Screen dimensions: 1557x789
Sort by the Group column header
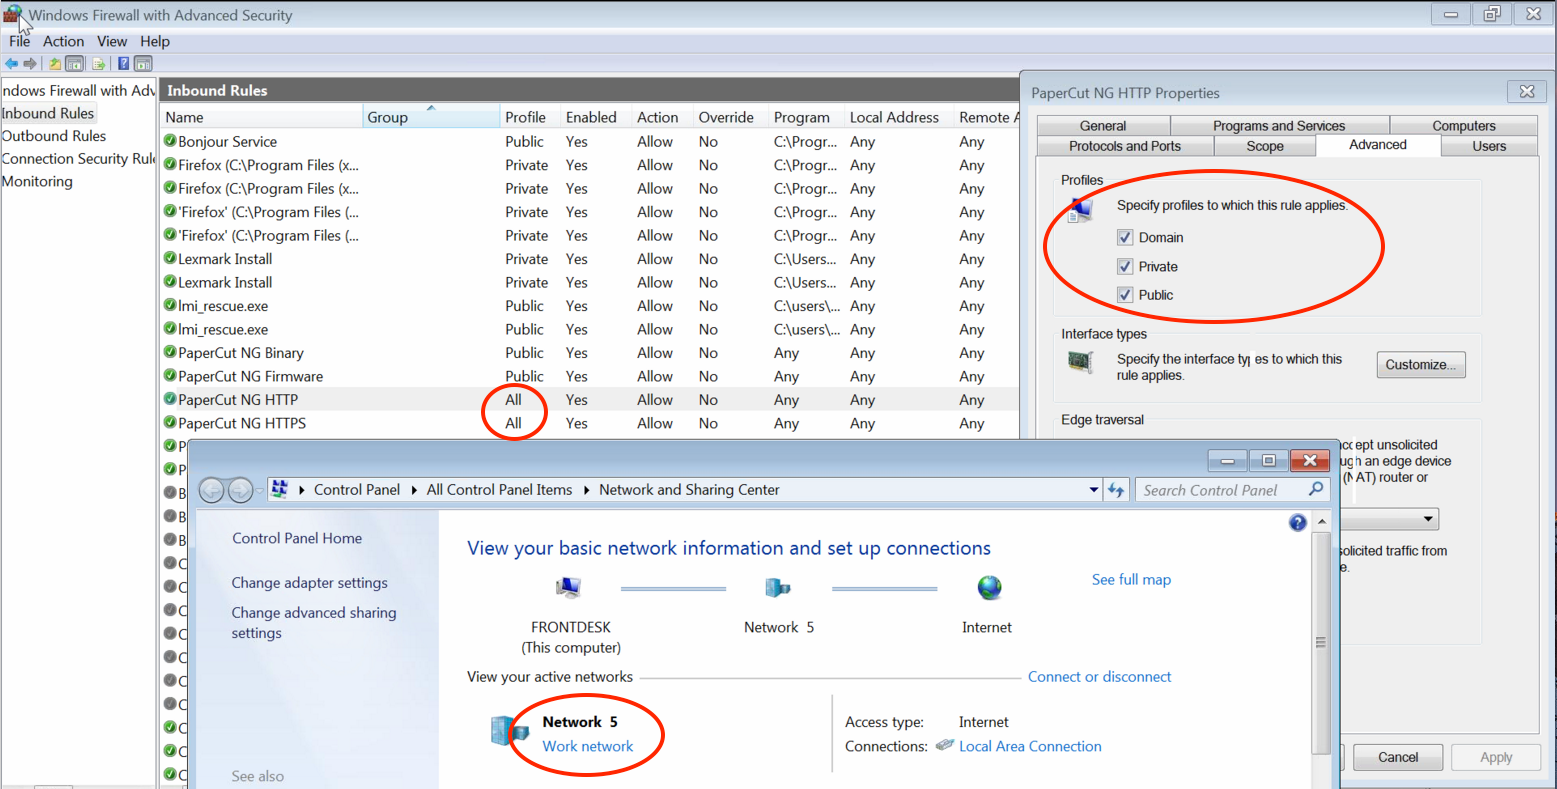coord(431,117)
